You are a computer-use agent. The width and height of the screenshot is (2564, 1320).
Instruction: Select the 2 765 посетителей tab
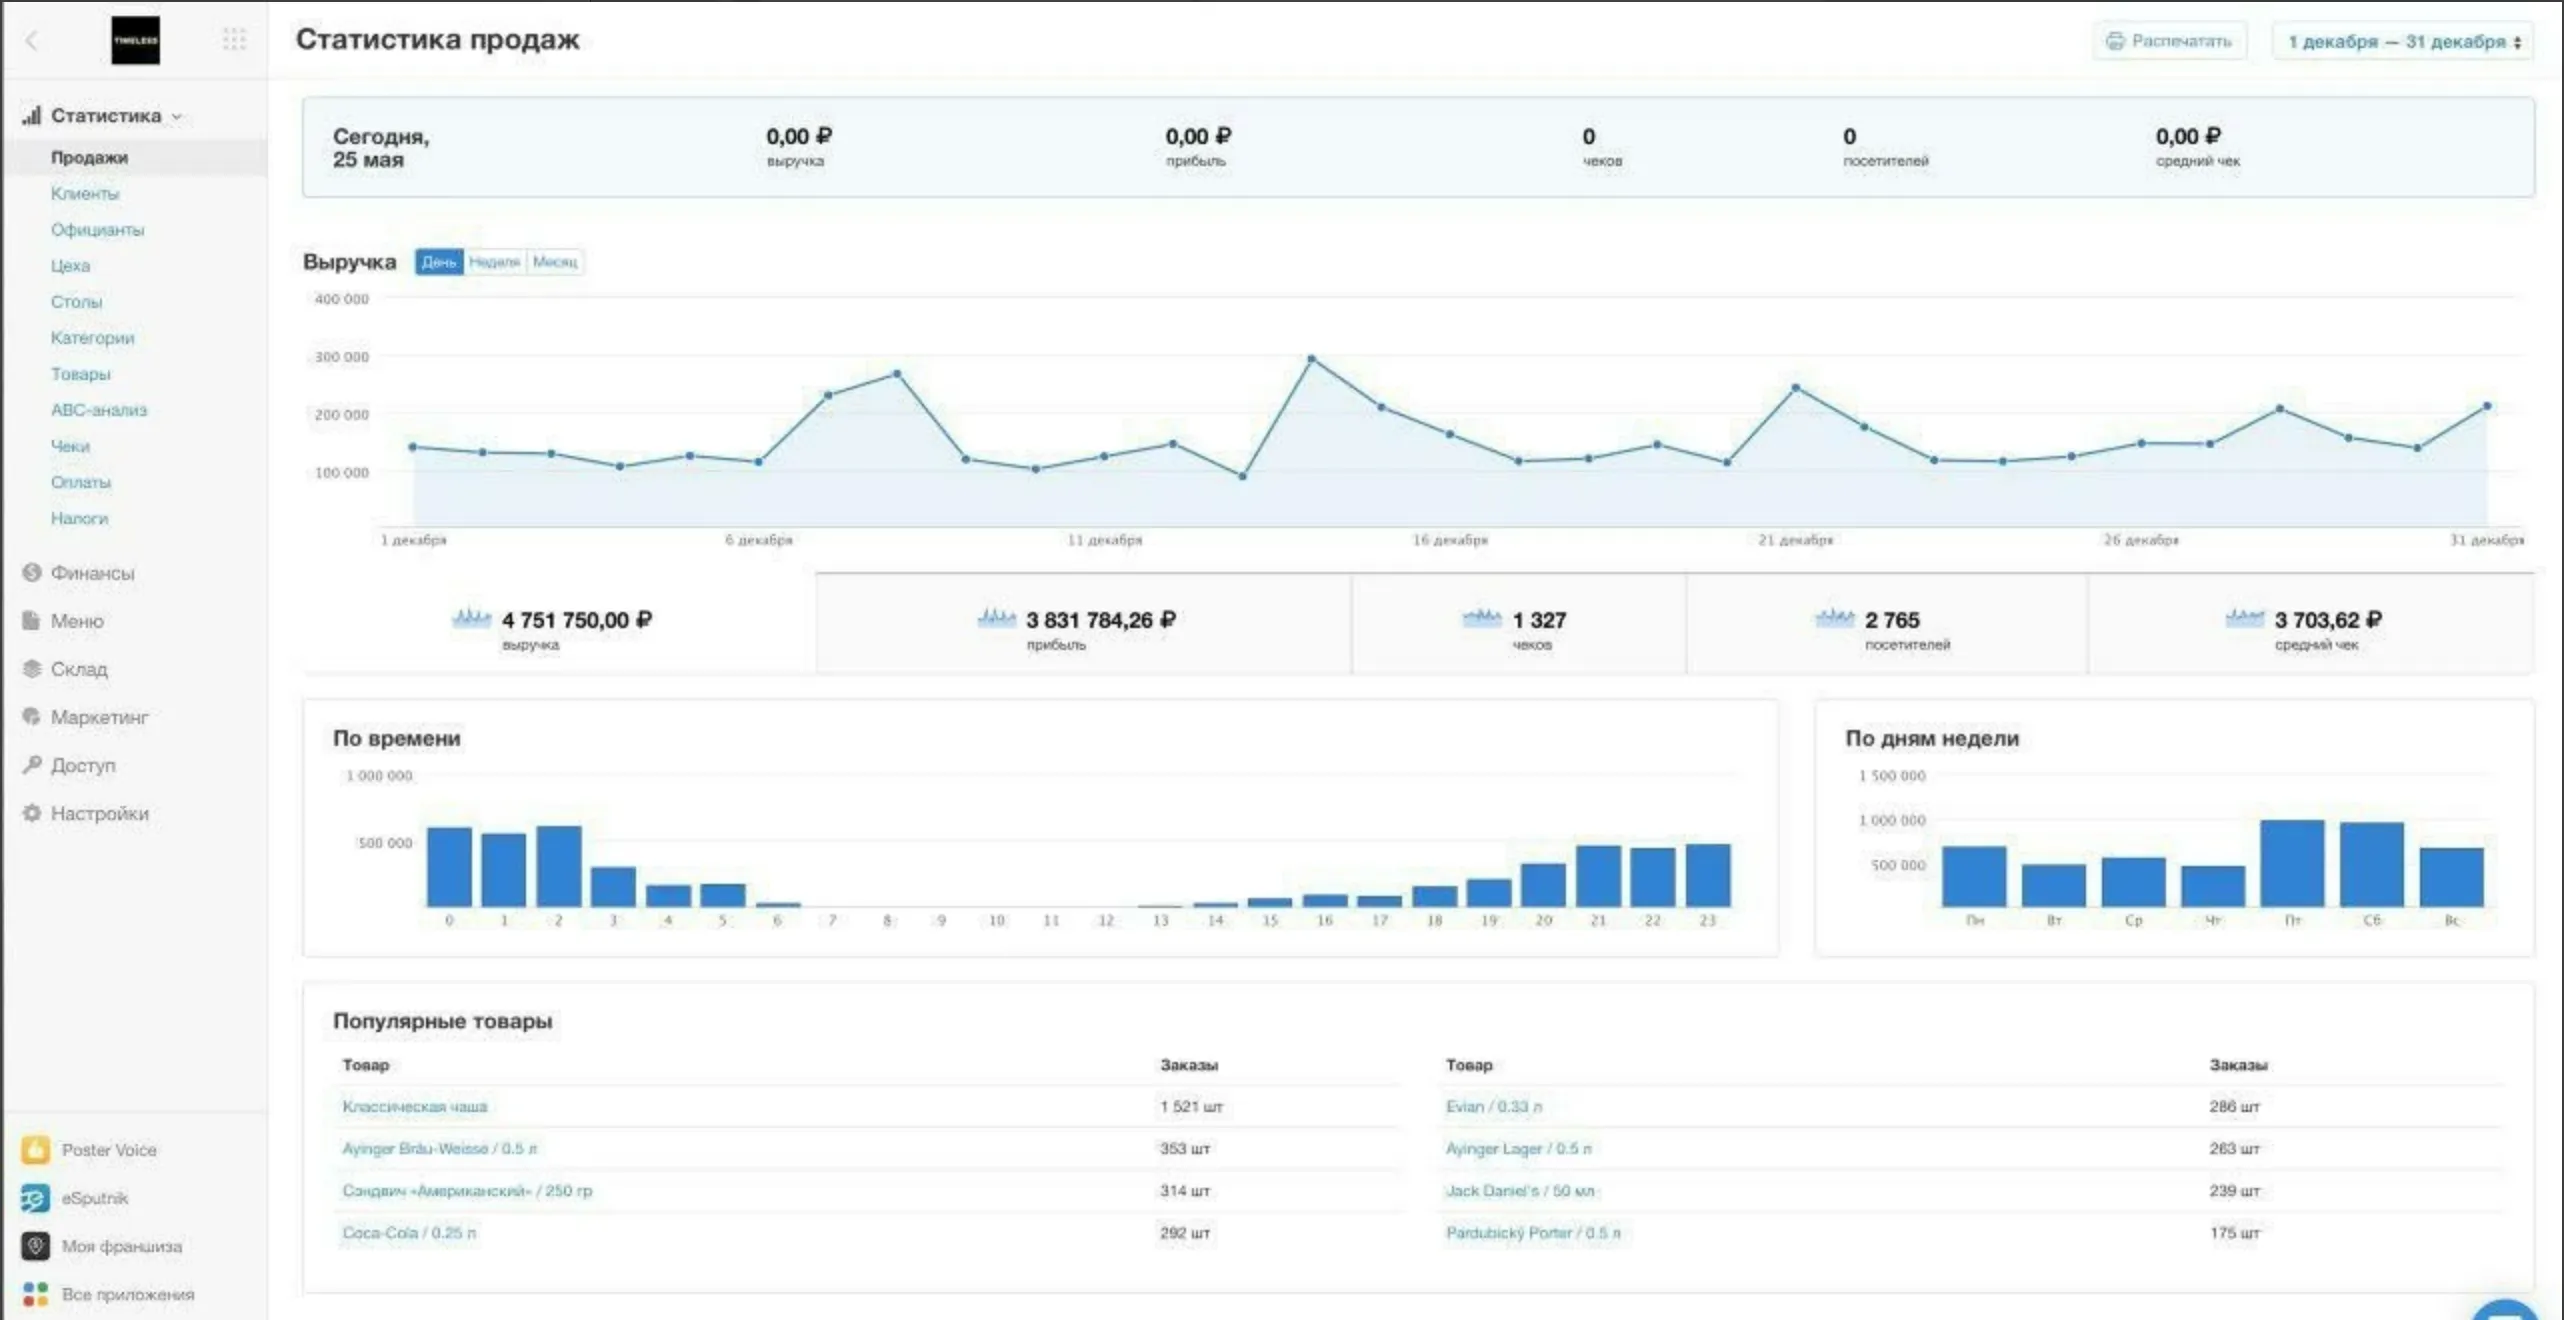click(x=1886, y=624)
